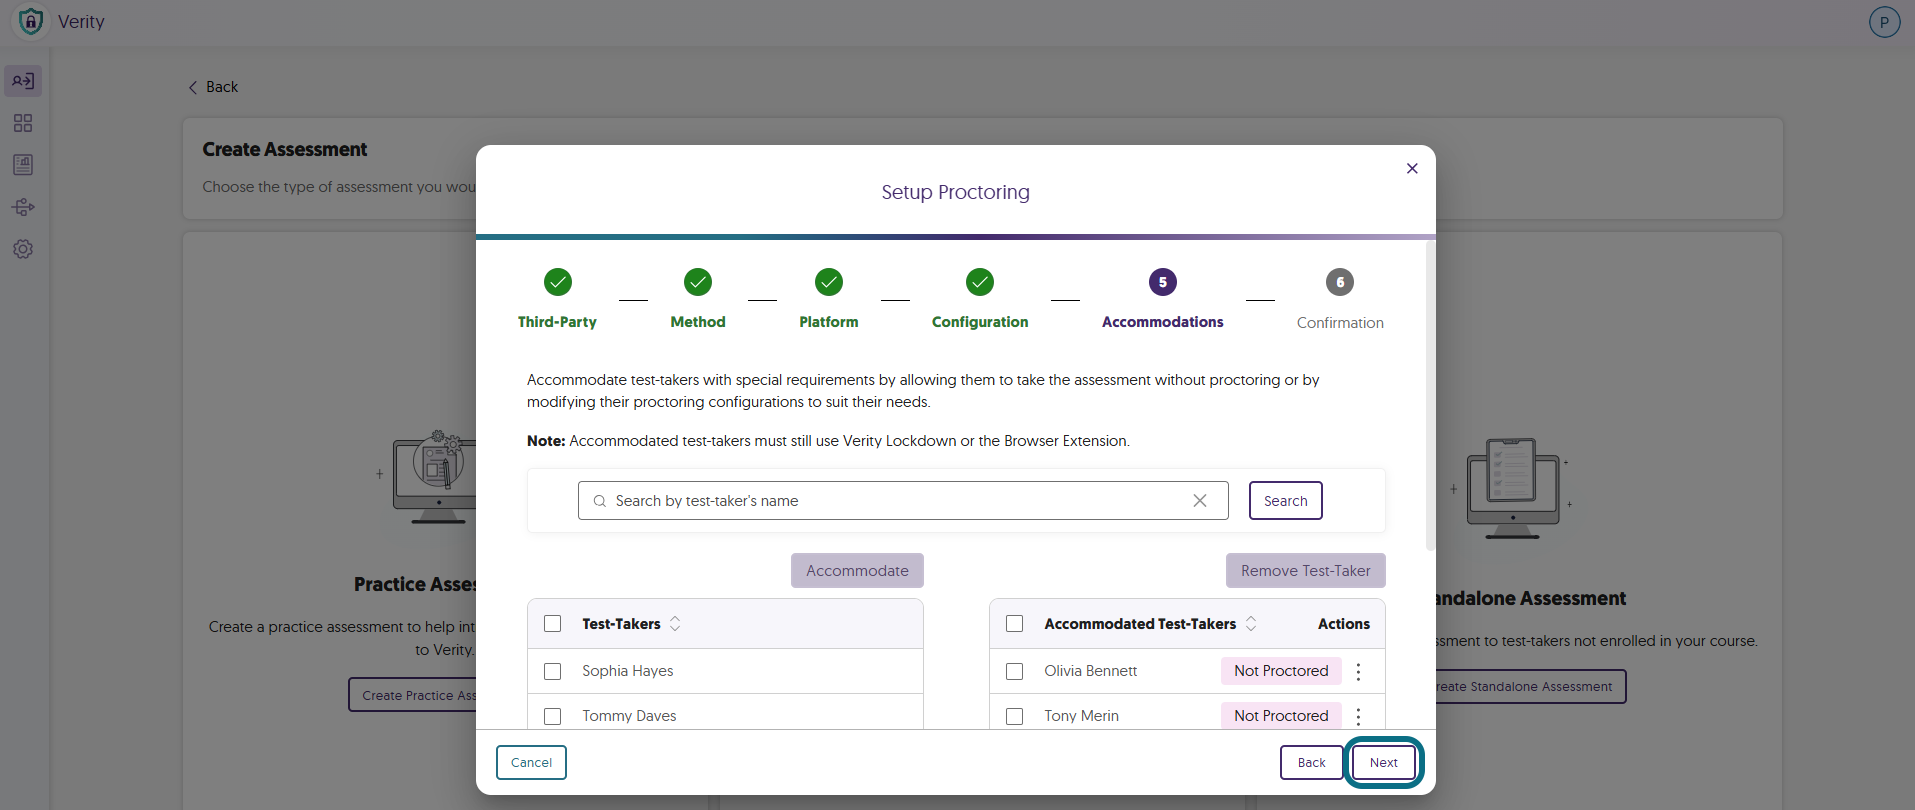Open the dashboard grid sidebar icon
Image resolution: width=1915 pixels, height=810 pixels.
point(23,123)
